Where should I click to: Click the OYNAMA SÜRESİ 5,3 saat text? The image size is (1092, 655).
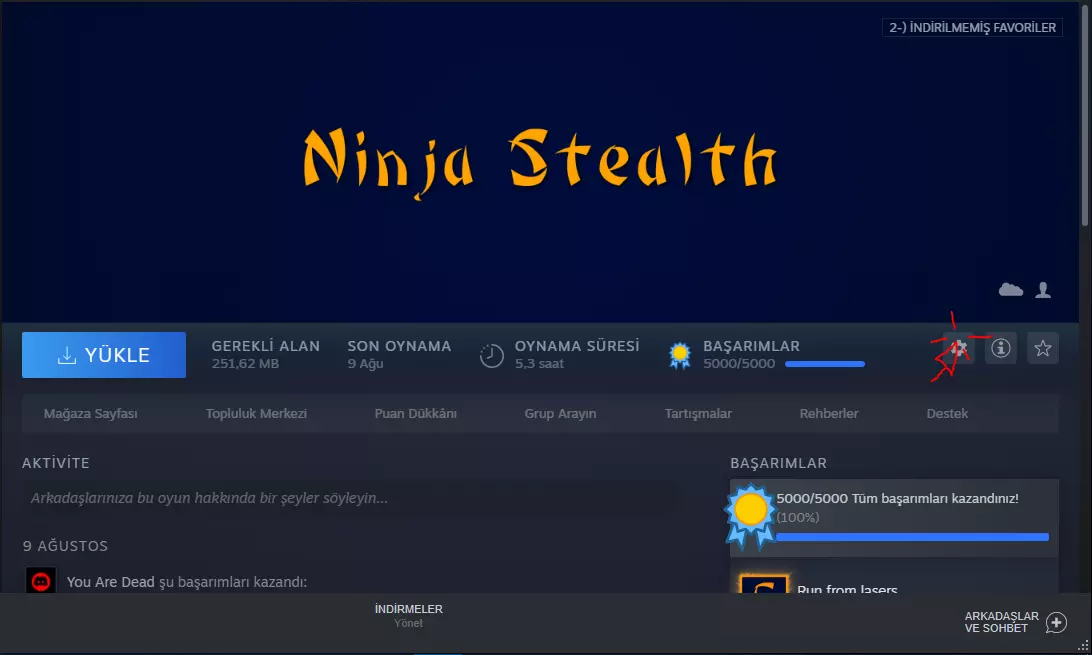pyautogui.click(x=577, y=355)
